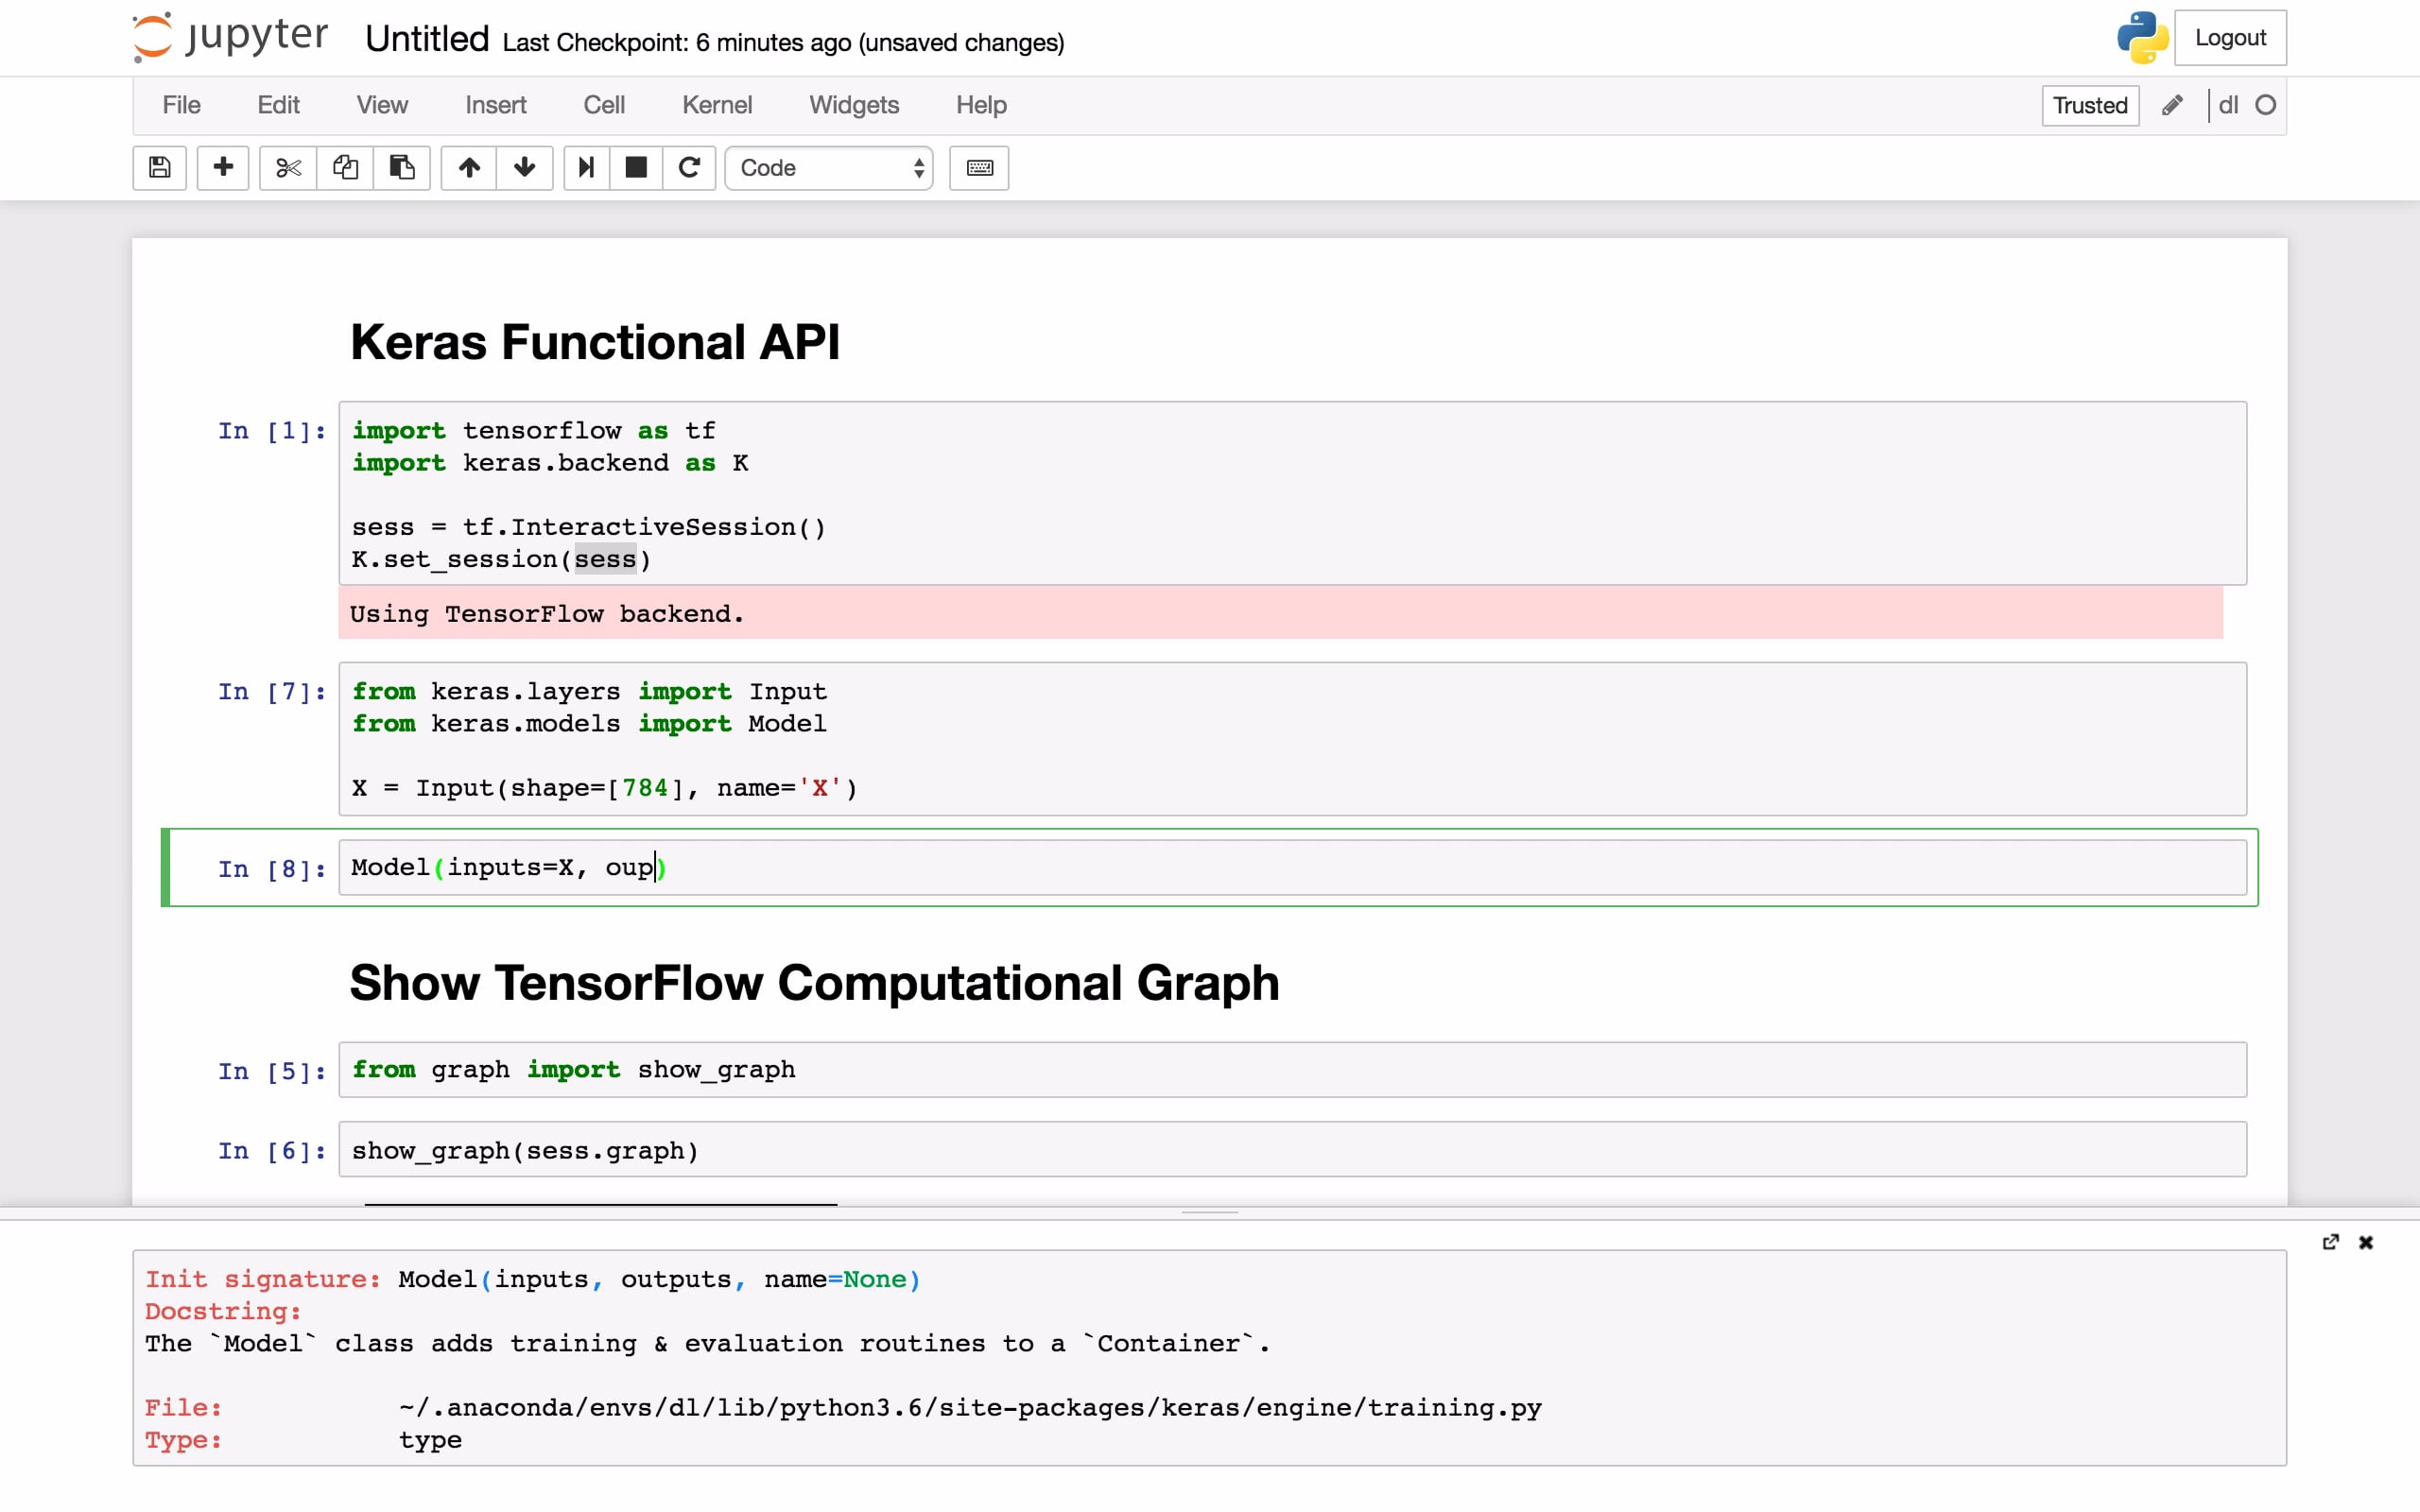Click the keras.layers Input import cell
This screenshot has height=1512, width=2420.
pos(1292,739)
